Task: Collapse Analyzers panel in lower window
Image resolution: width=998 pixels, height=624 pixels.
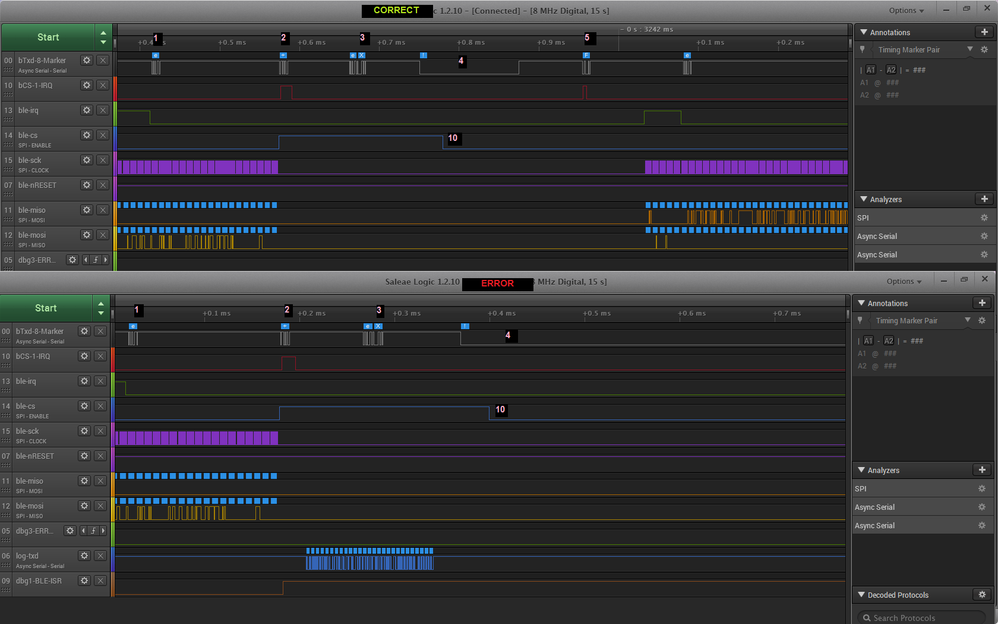Action: 861,470
